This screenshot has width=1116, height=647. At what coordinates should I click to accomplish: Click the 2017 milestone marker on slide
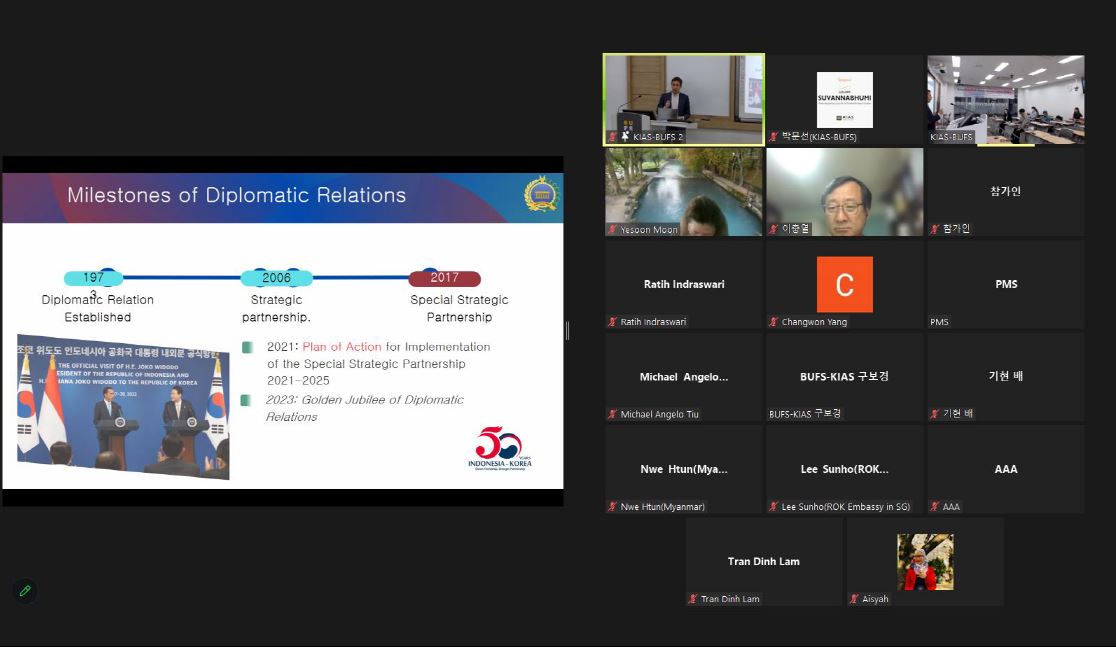tap(444, 278)
